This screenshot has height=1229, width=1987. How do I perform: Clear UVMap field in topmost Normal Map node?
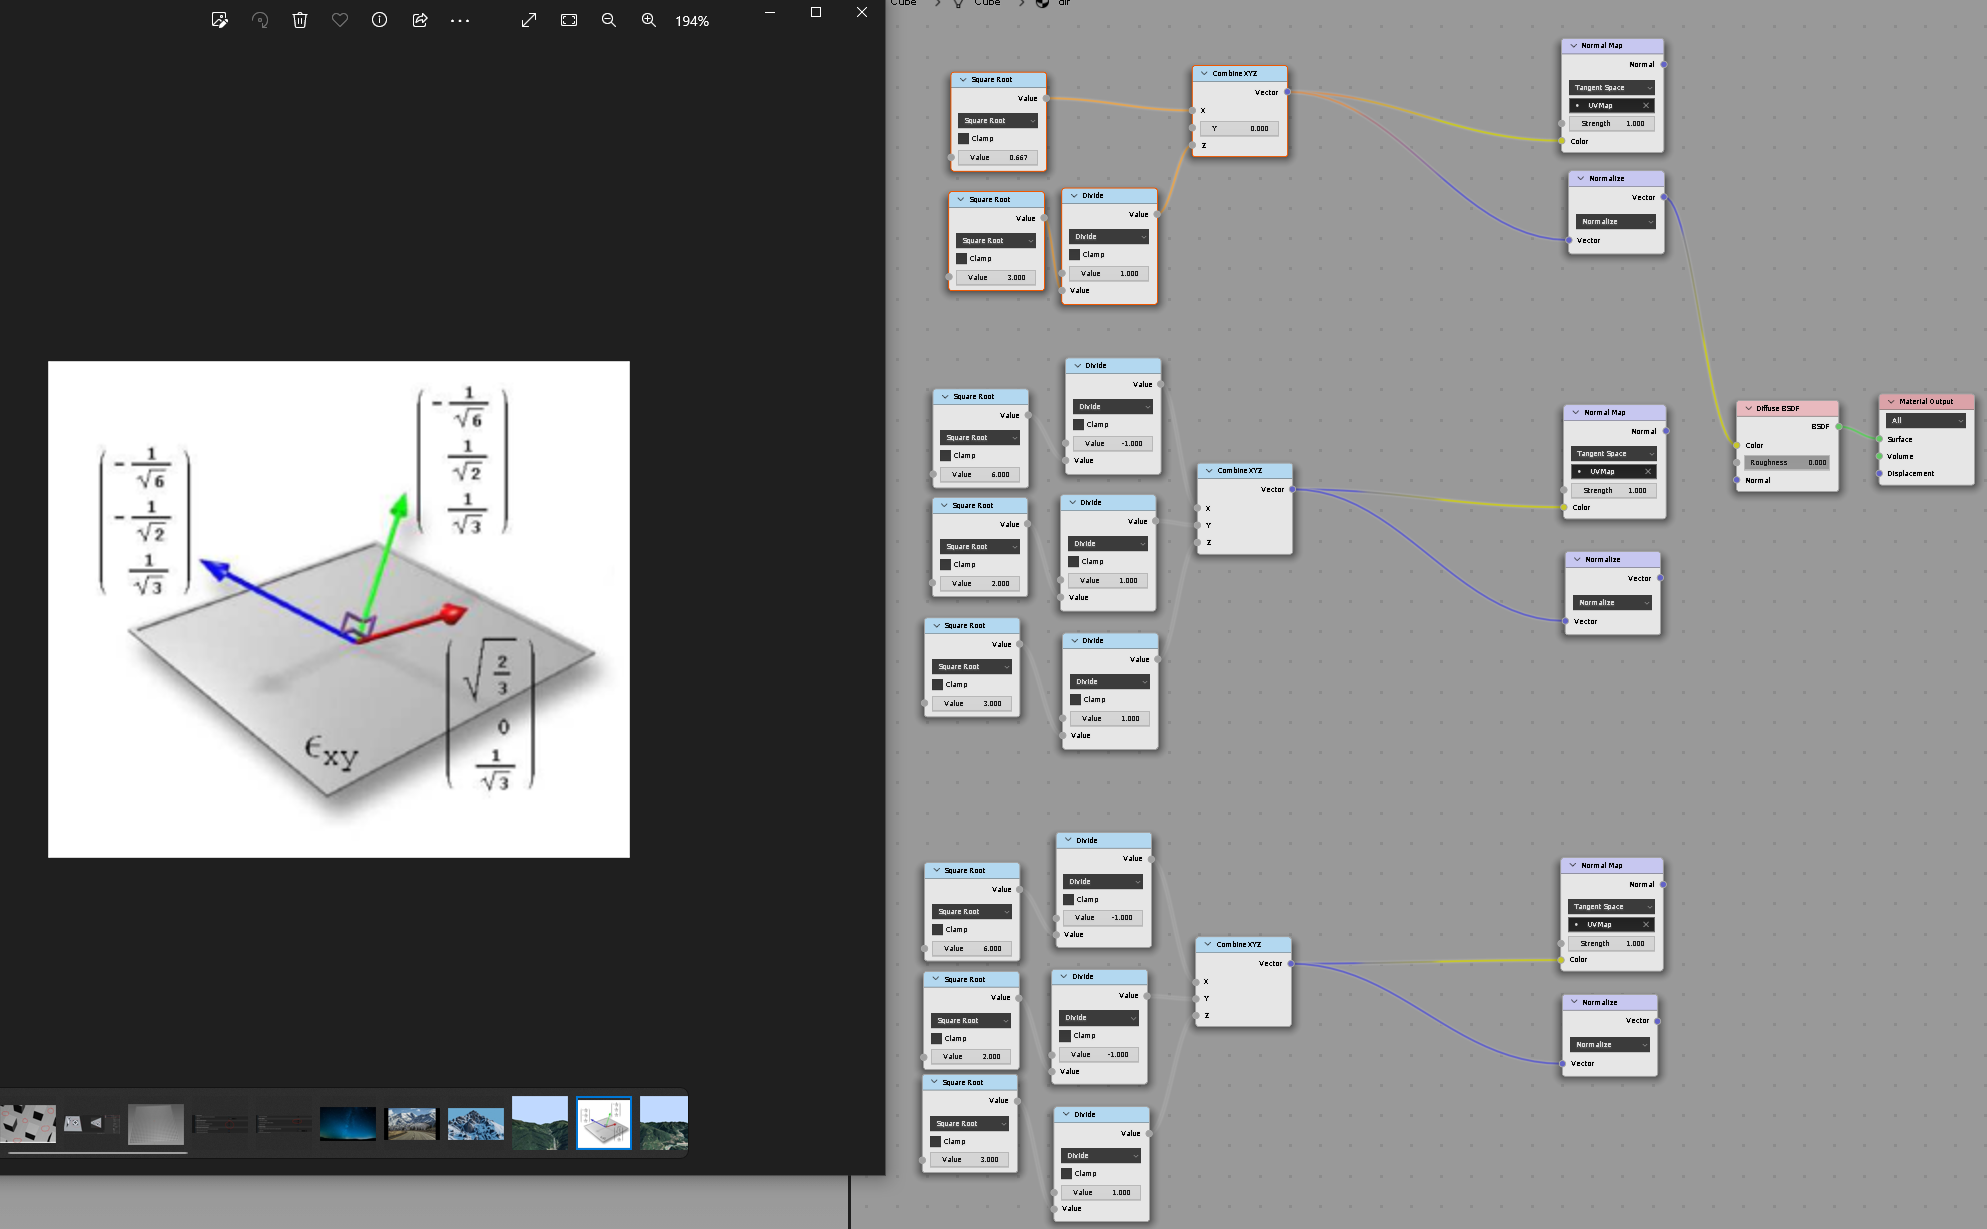(1646, 106)
